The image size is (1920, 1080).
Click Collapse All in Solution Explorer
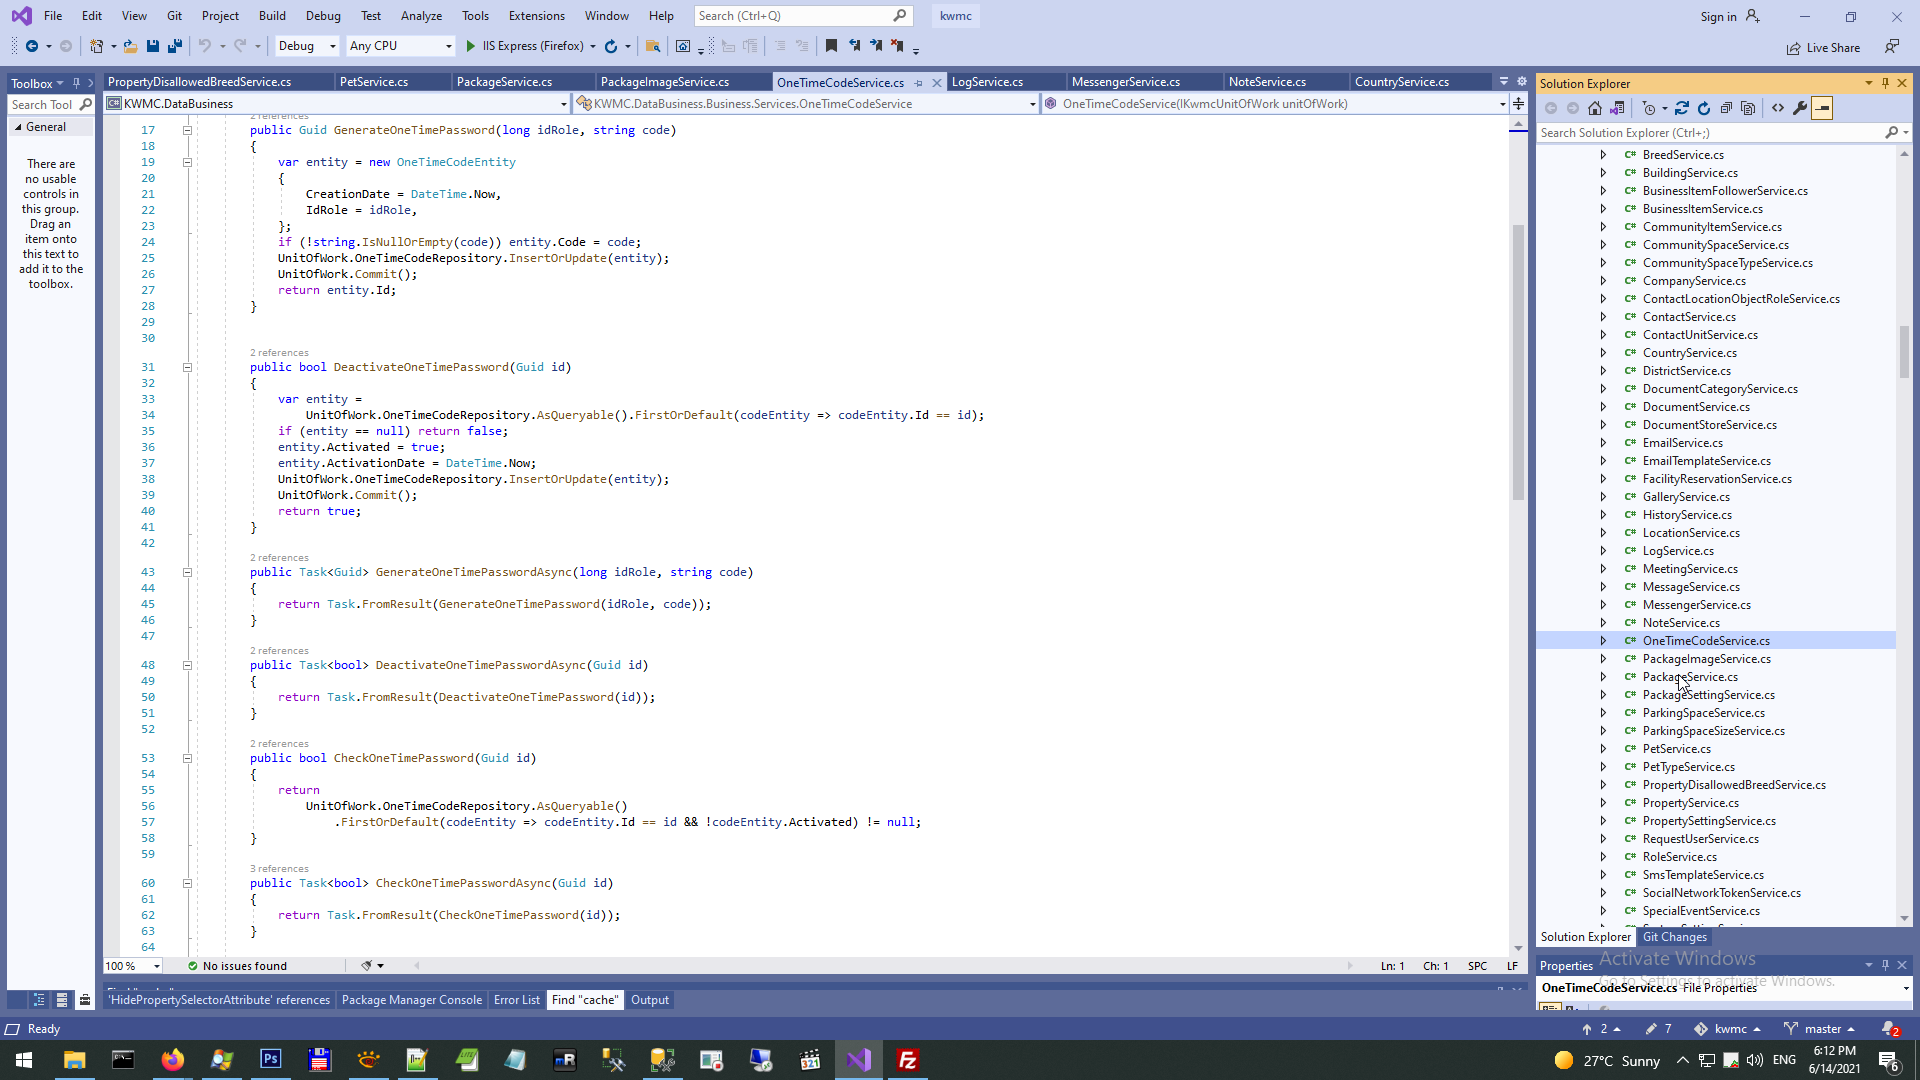1726,108
